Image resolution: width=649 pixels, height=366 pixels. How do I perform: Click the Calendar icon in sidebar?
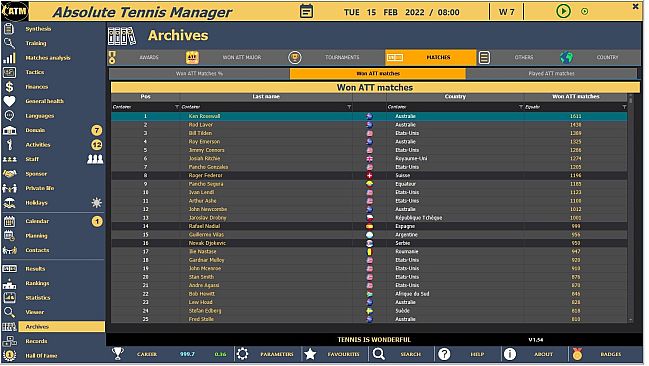(x=9, y=221)
